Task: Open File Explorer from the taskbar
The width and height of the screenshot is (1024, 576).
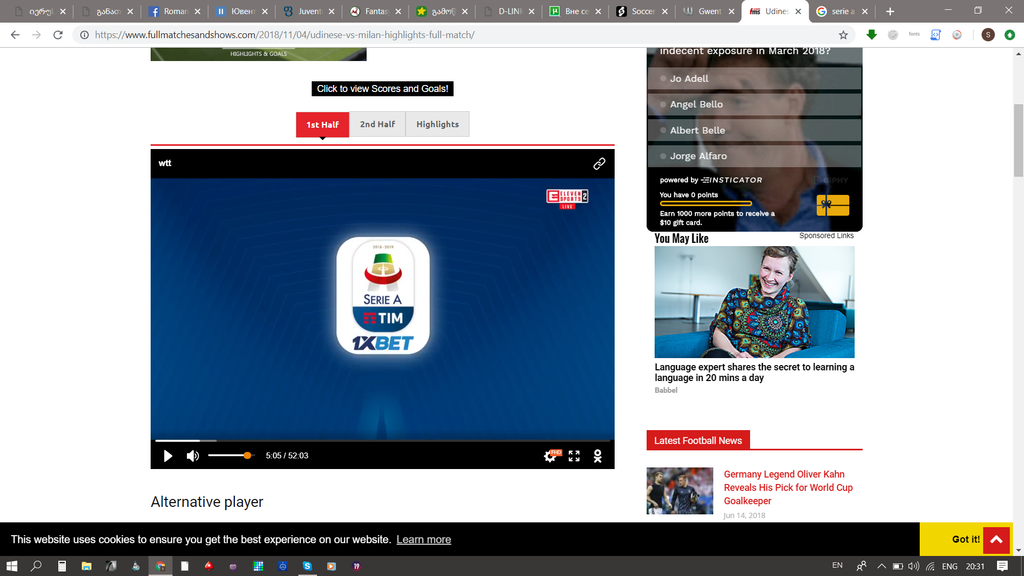Action: coord(86,566)
